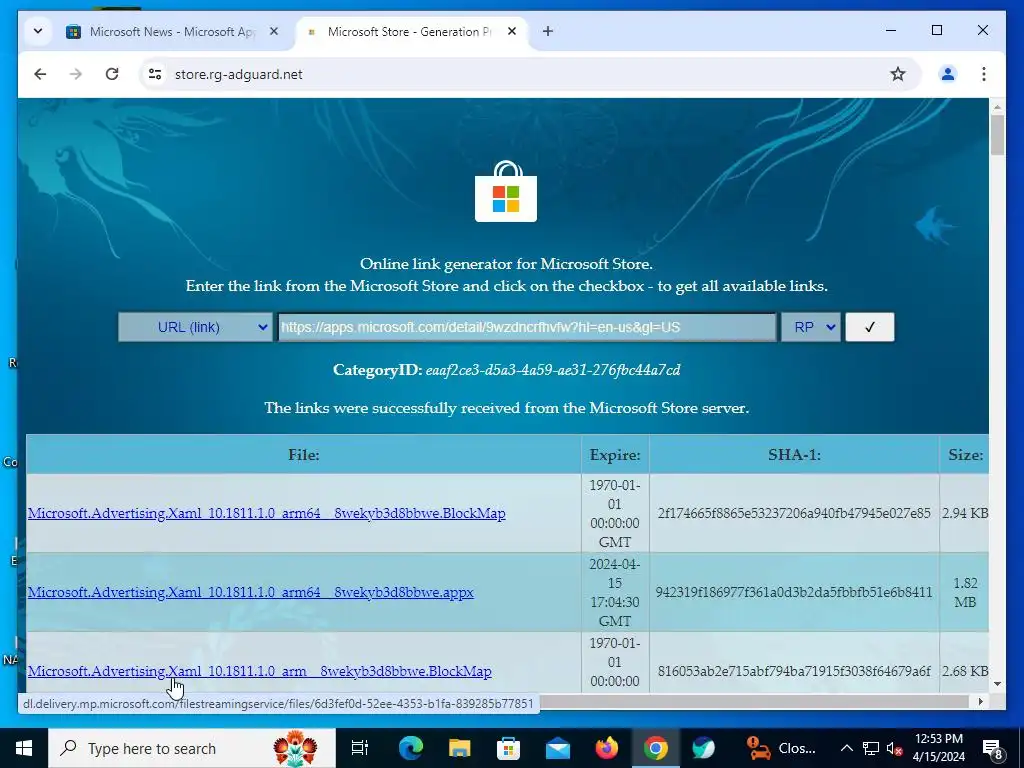Launch Firefox from the taskbar
Image resolution: width=1024 pixels, height=768 pixels.
[x=607, y=748]
